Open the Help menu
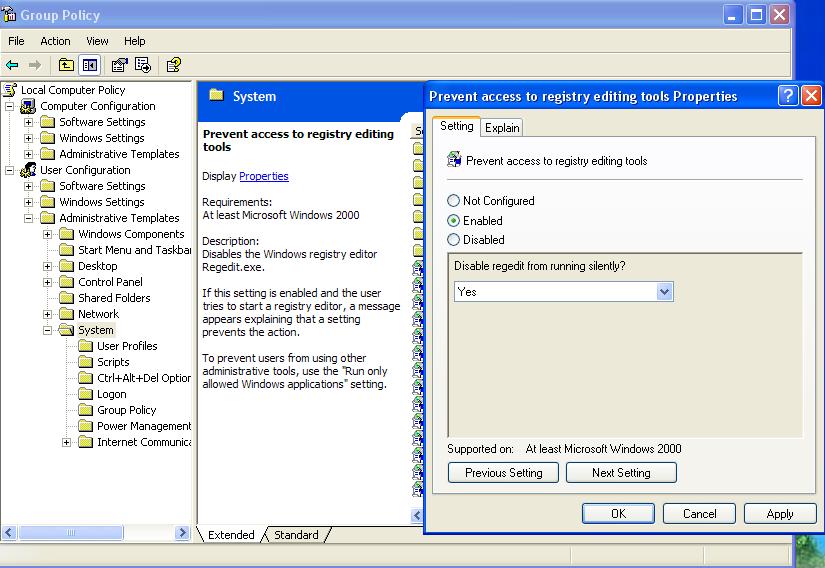 (x=135, y=40)
